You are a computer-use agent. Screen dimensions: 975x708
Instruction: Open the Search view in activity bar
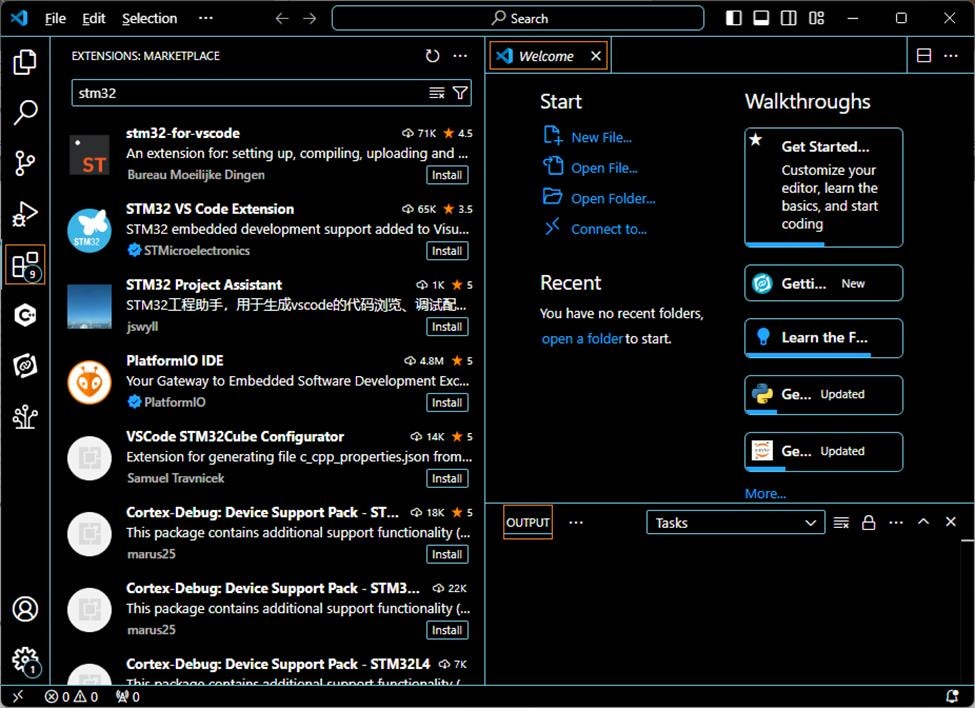(x=25, y=113)
